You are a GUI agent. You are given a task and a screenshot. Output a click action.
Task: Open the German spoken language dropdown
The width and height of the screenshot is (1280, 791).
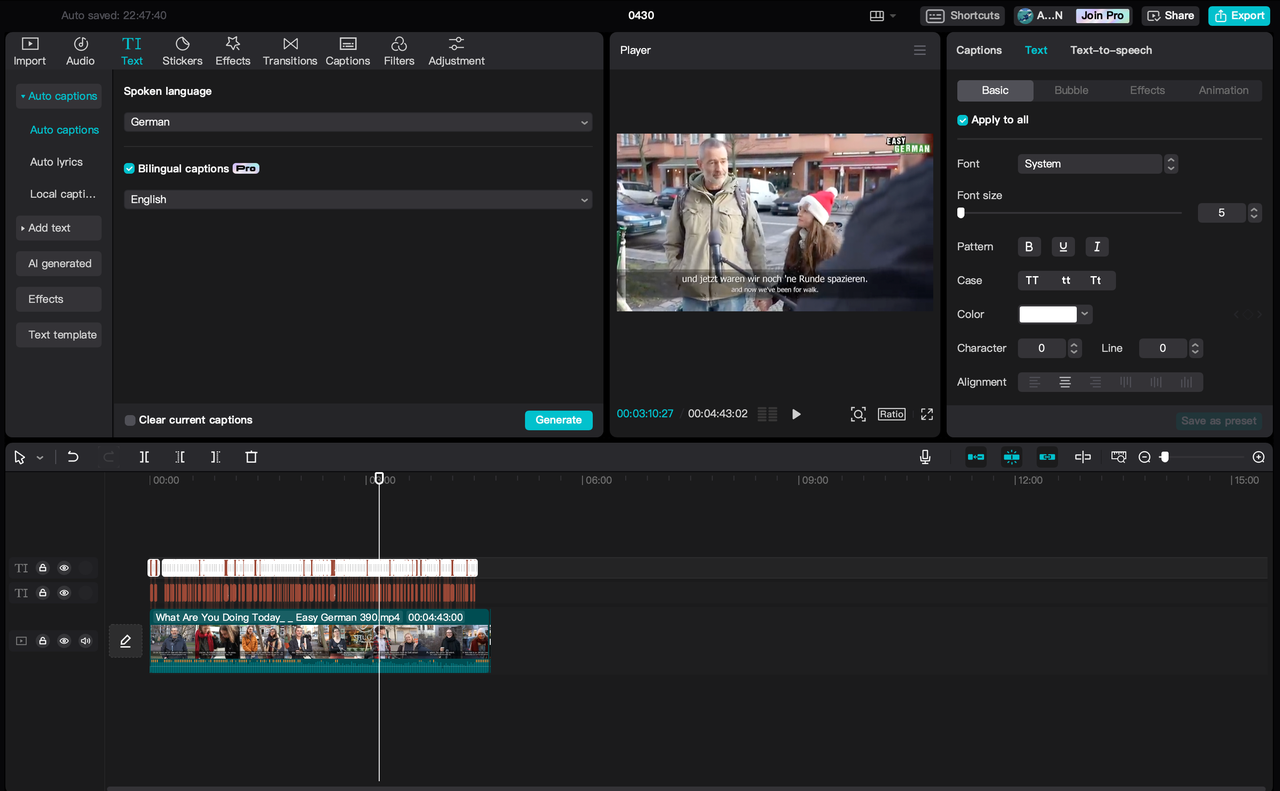click(357, 122)
